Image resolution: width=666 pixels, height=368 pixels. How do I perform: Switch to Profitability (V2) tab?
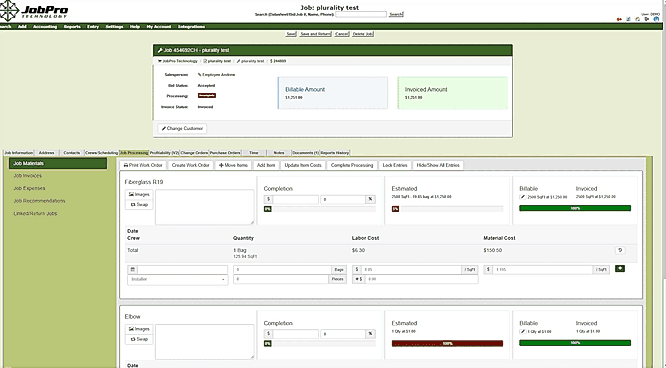164,153
